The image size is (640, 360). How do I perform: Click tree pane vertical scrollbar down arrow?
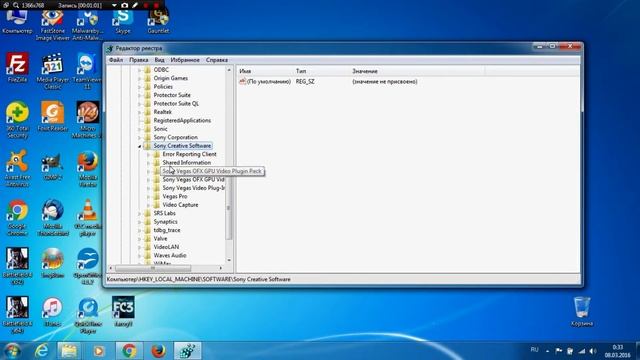[229, 260]
